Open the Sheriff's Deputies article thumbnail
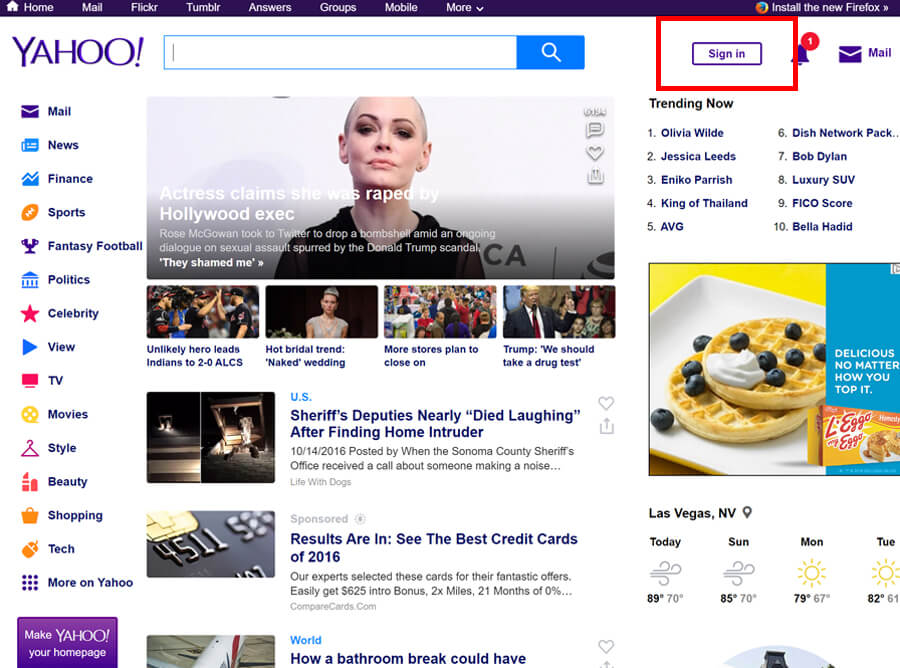Screen dimensions: 900x668 (211, 437)
